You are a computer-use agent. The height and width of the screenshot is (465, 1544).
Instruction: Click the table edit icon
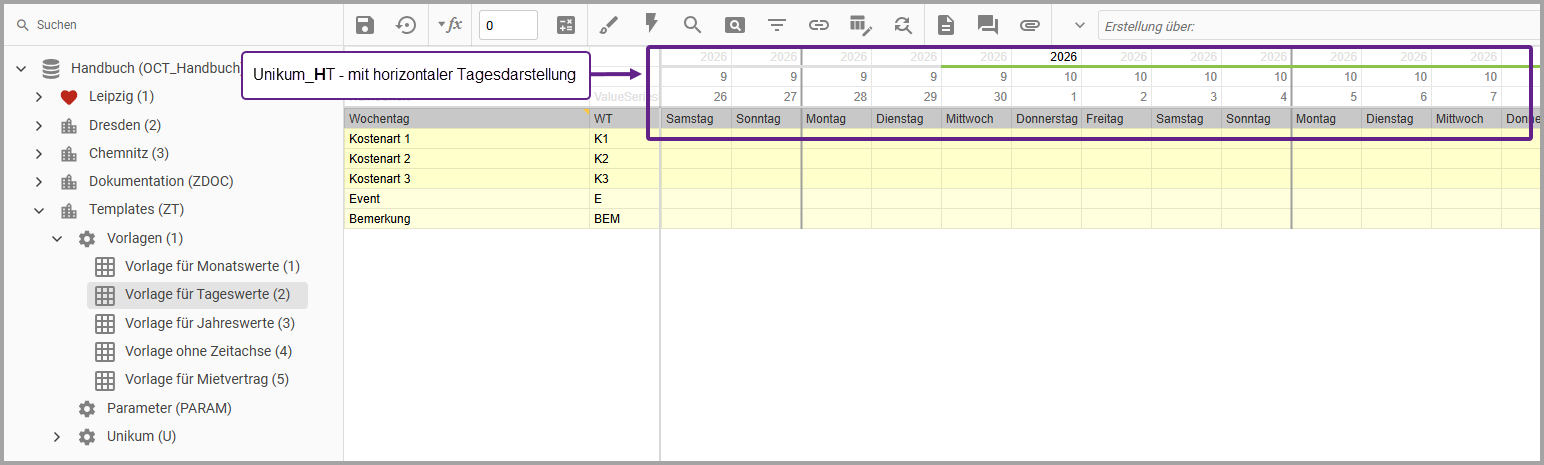861,25
